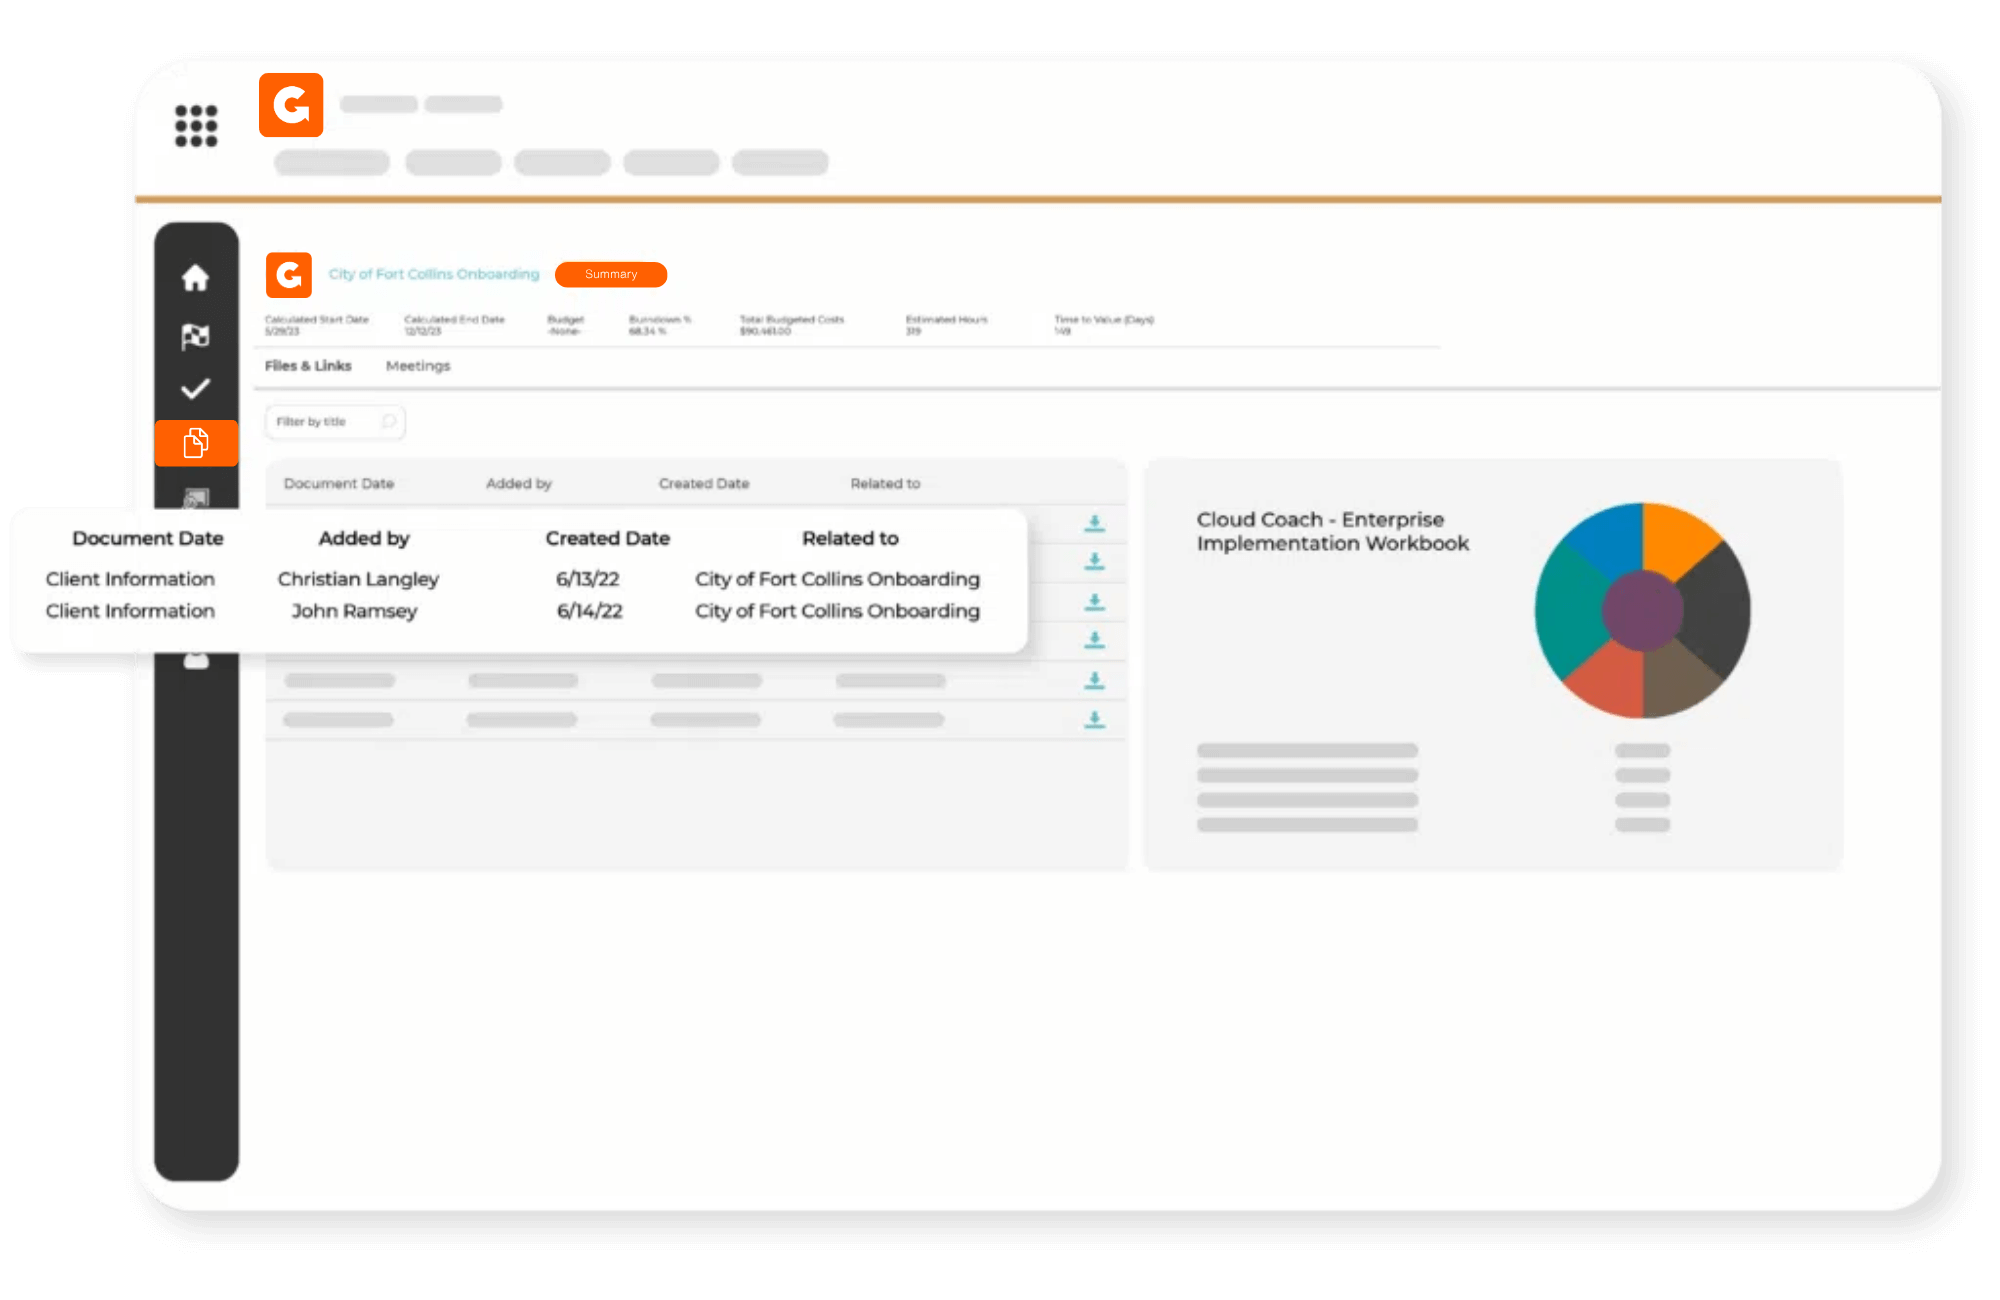Screen dimensions: 2000x1300
Task: Click the large Cloud Coach logo in top bar
Action: (291, 105)
